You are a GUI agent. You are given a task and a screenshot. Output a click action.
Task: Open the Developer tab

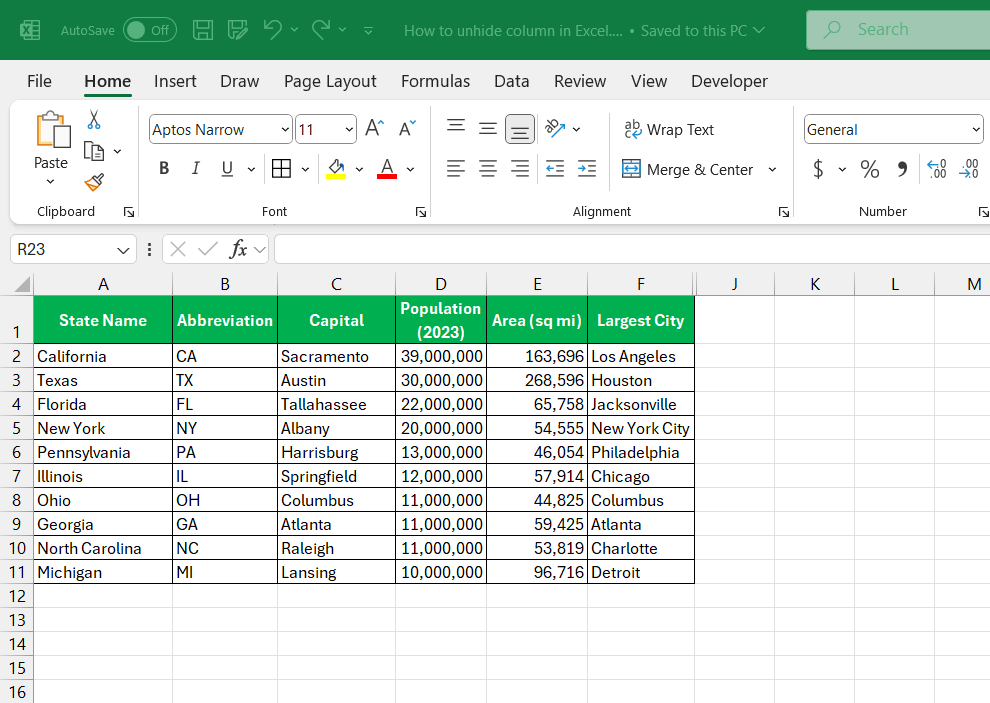coord(729,81)
